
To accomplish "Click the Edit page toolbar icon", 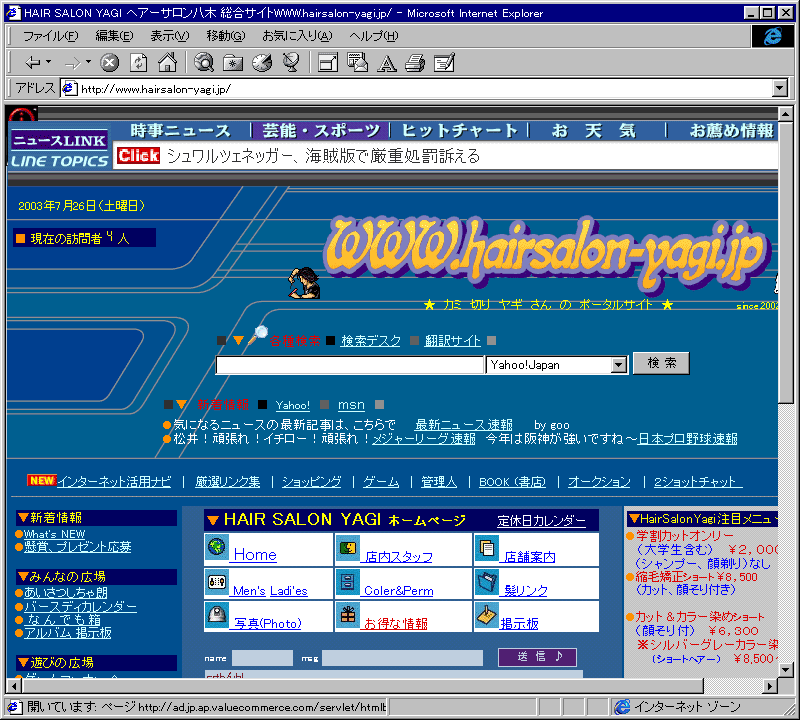I will point(444,63).
